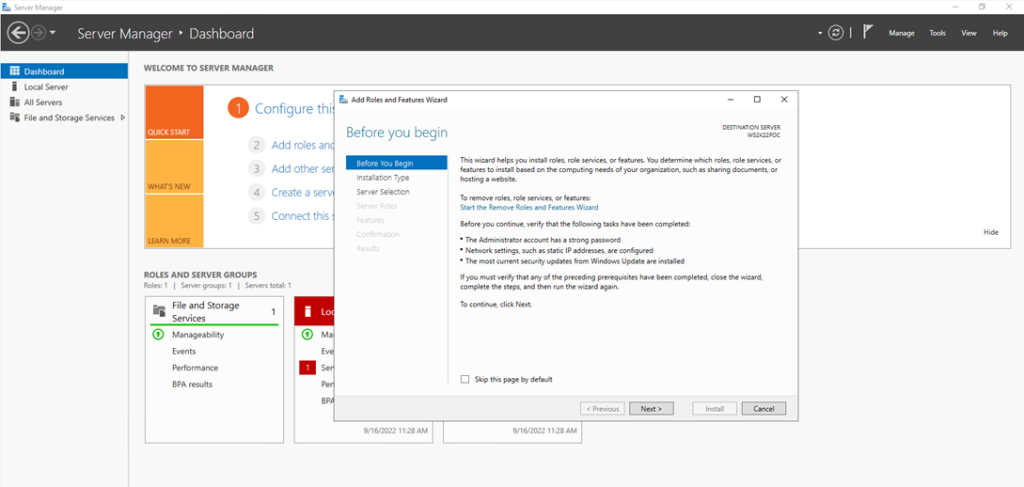
Task: Select the Local Server sidebar icon
Action: coord(15,87)
